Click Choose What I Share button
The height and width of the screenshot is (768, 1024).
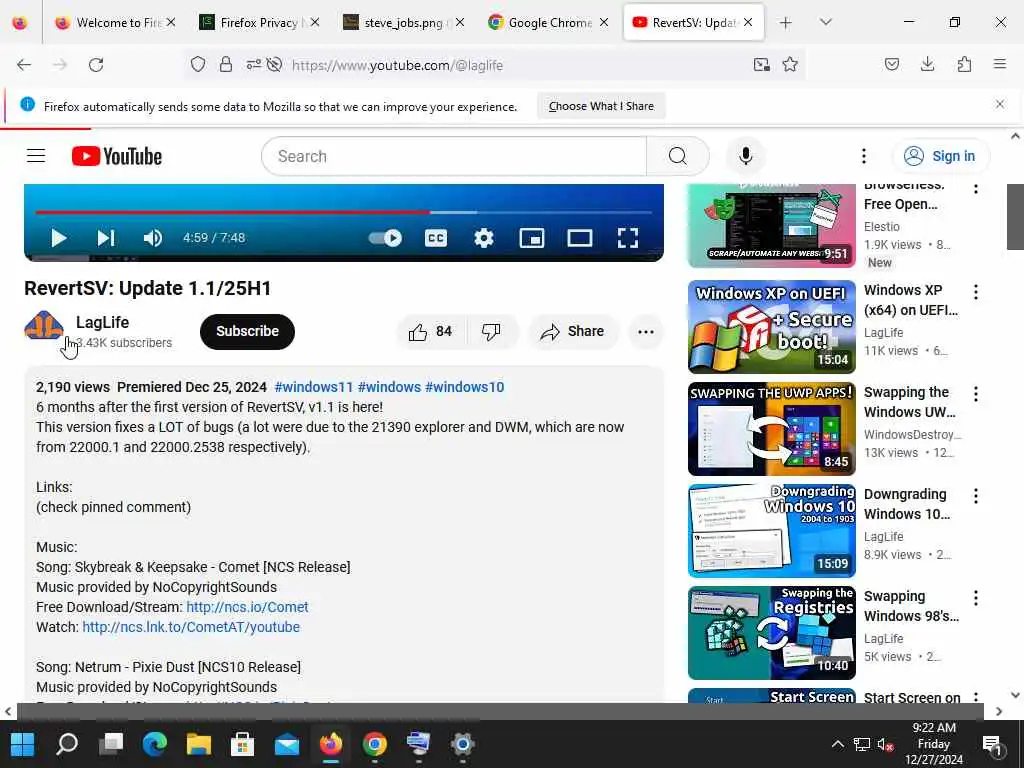pos(601,106)
